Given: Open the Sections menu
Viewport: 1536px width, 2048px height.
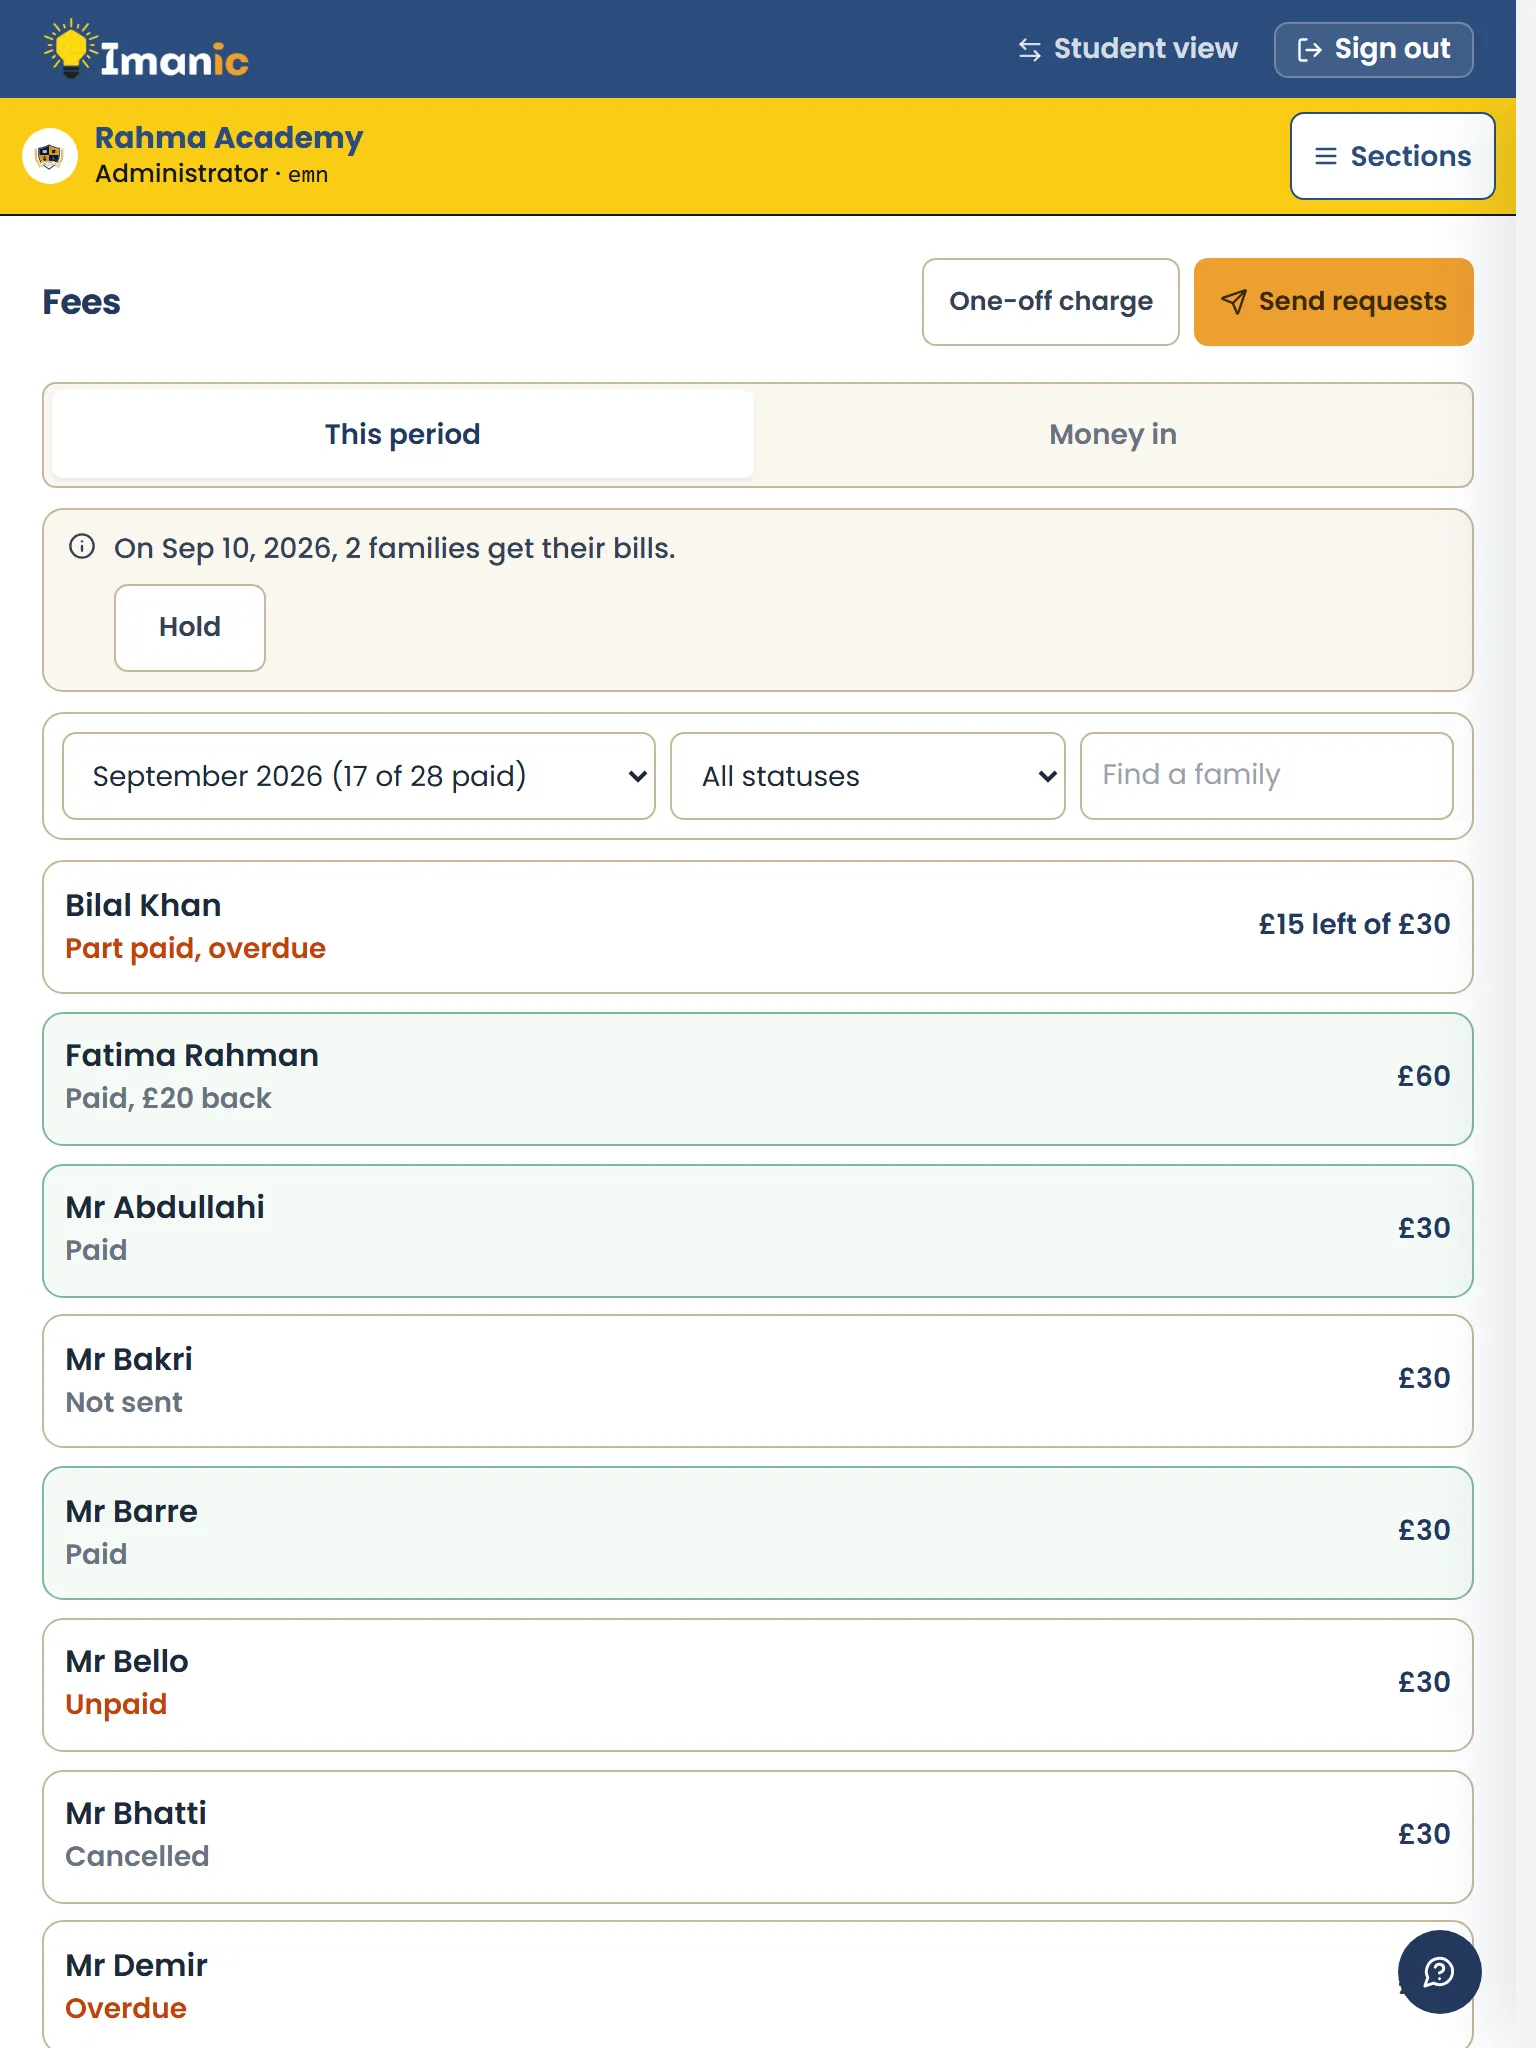Looking at the screenshot, I should click(x=1392, y=156).
